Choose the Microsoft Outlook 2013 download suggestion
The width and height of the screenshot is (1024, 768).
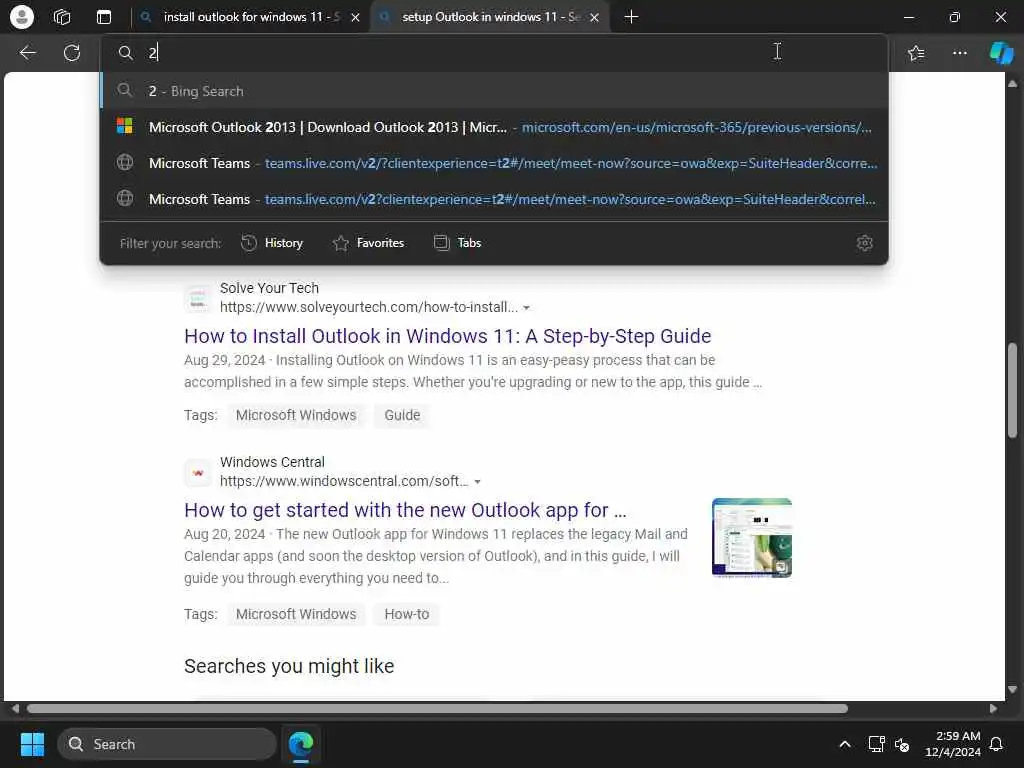(494, 127)
